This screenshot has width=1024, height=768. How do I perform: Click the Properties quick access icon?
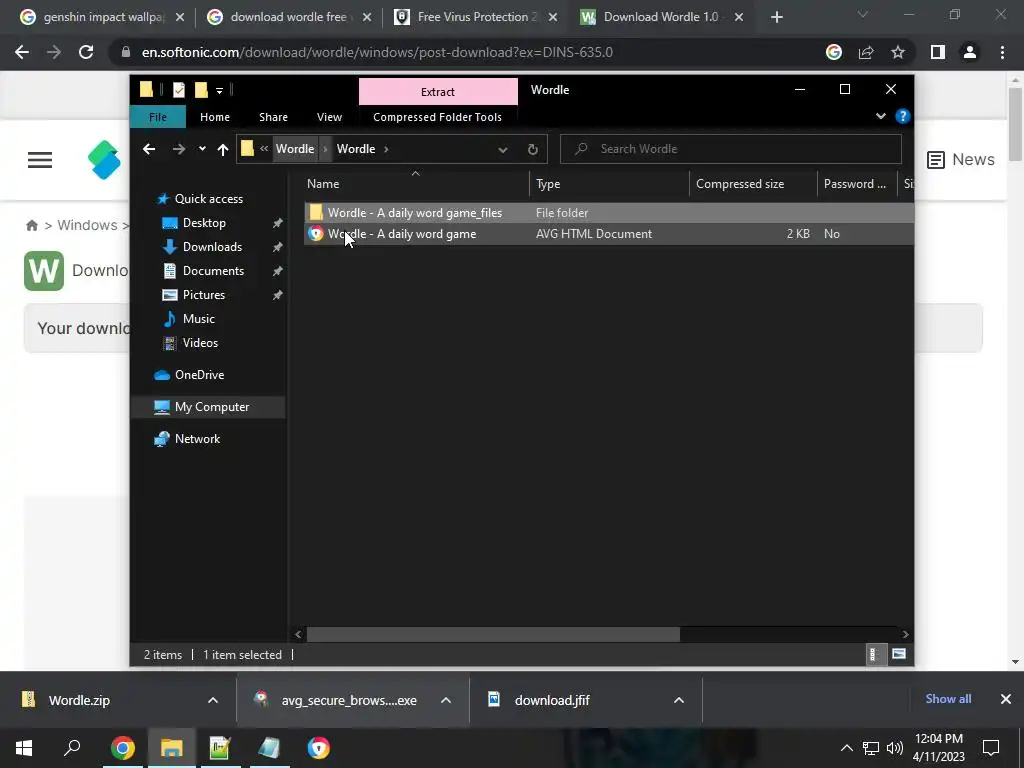pyautogui.click(x=179, y=89)
